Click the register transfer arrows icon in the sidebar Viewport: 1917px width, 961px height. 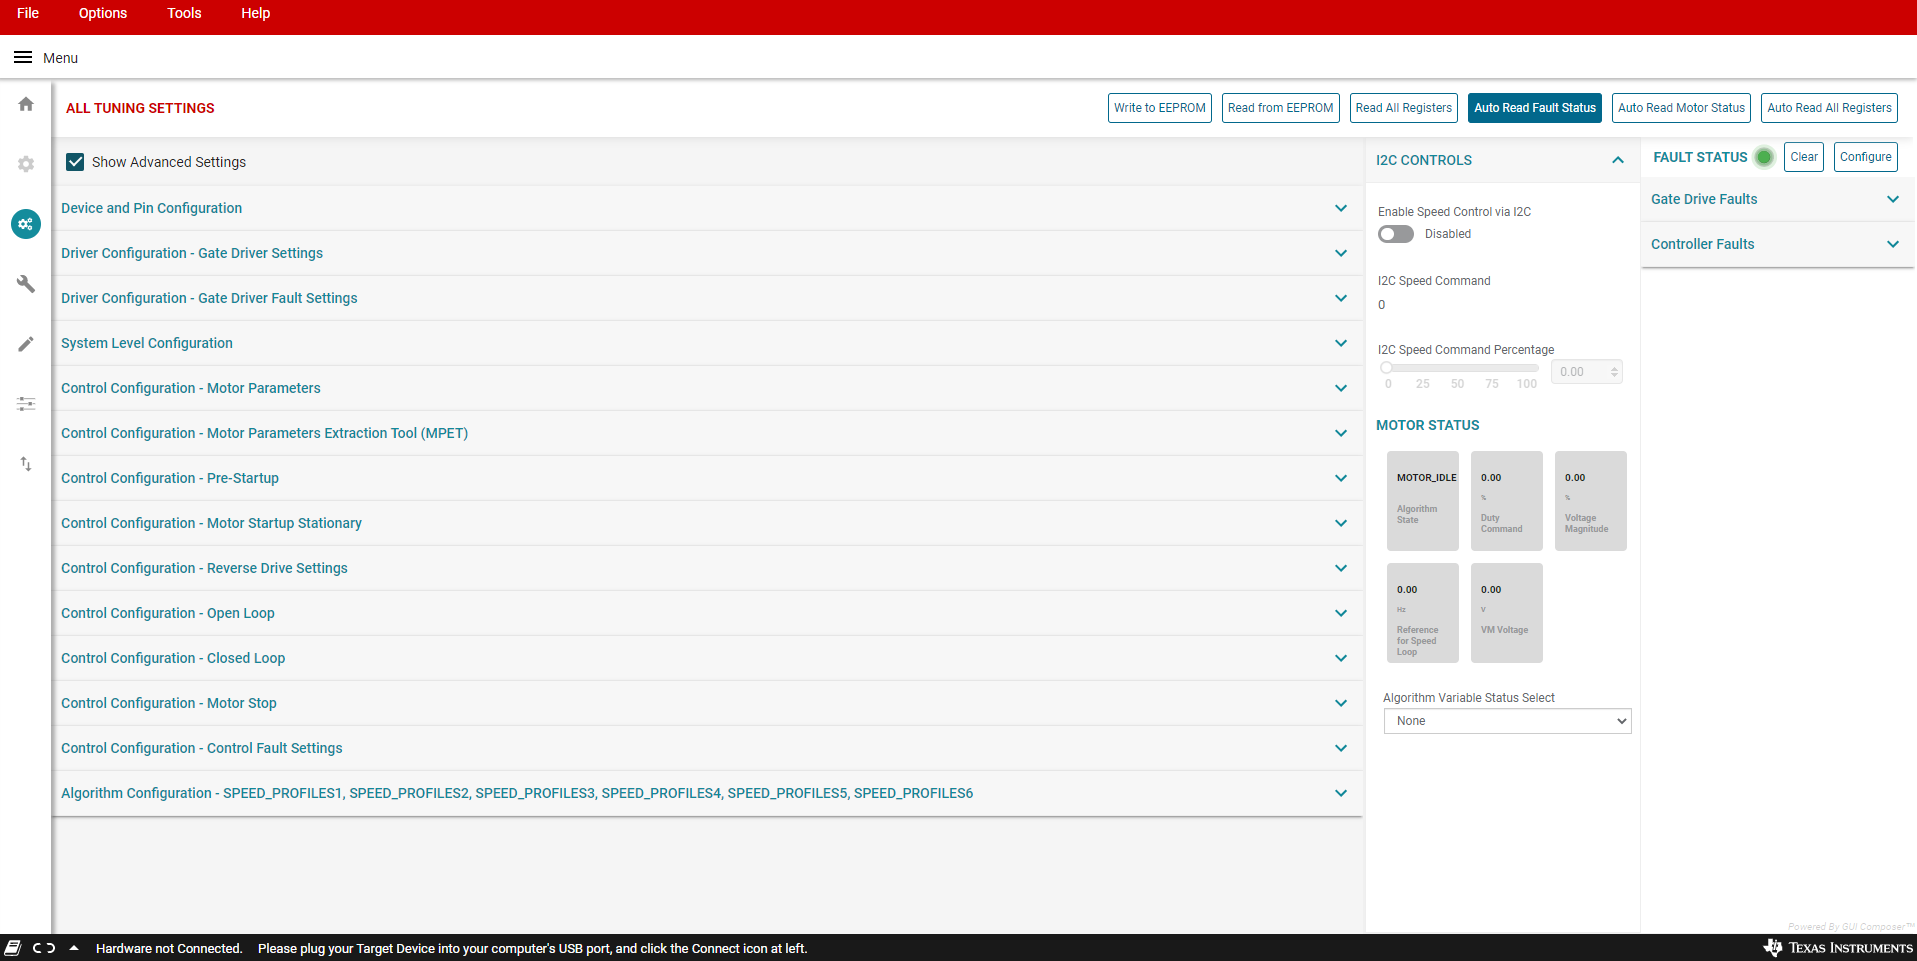(25, 464)
